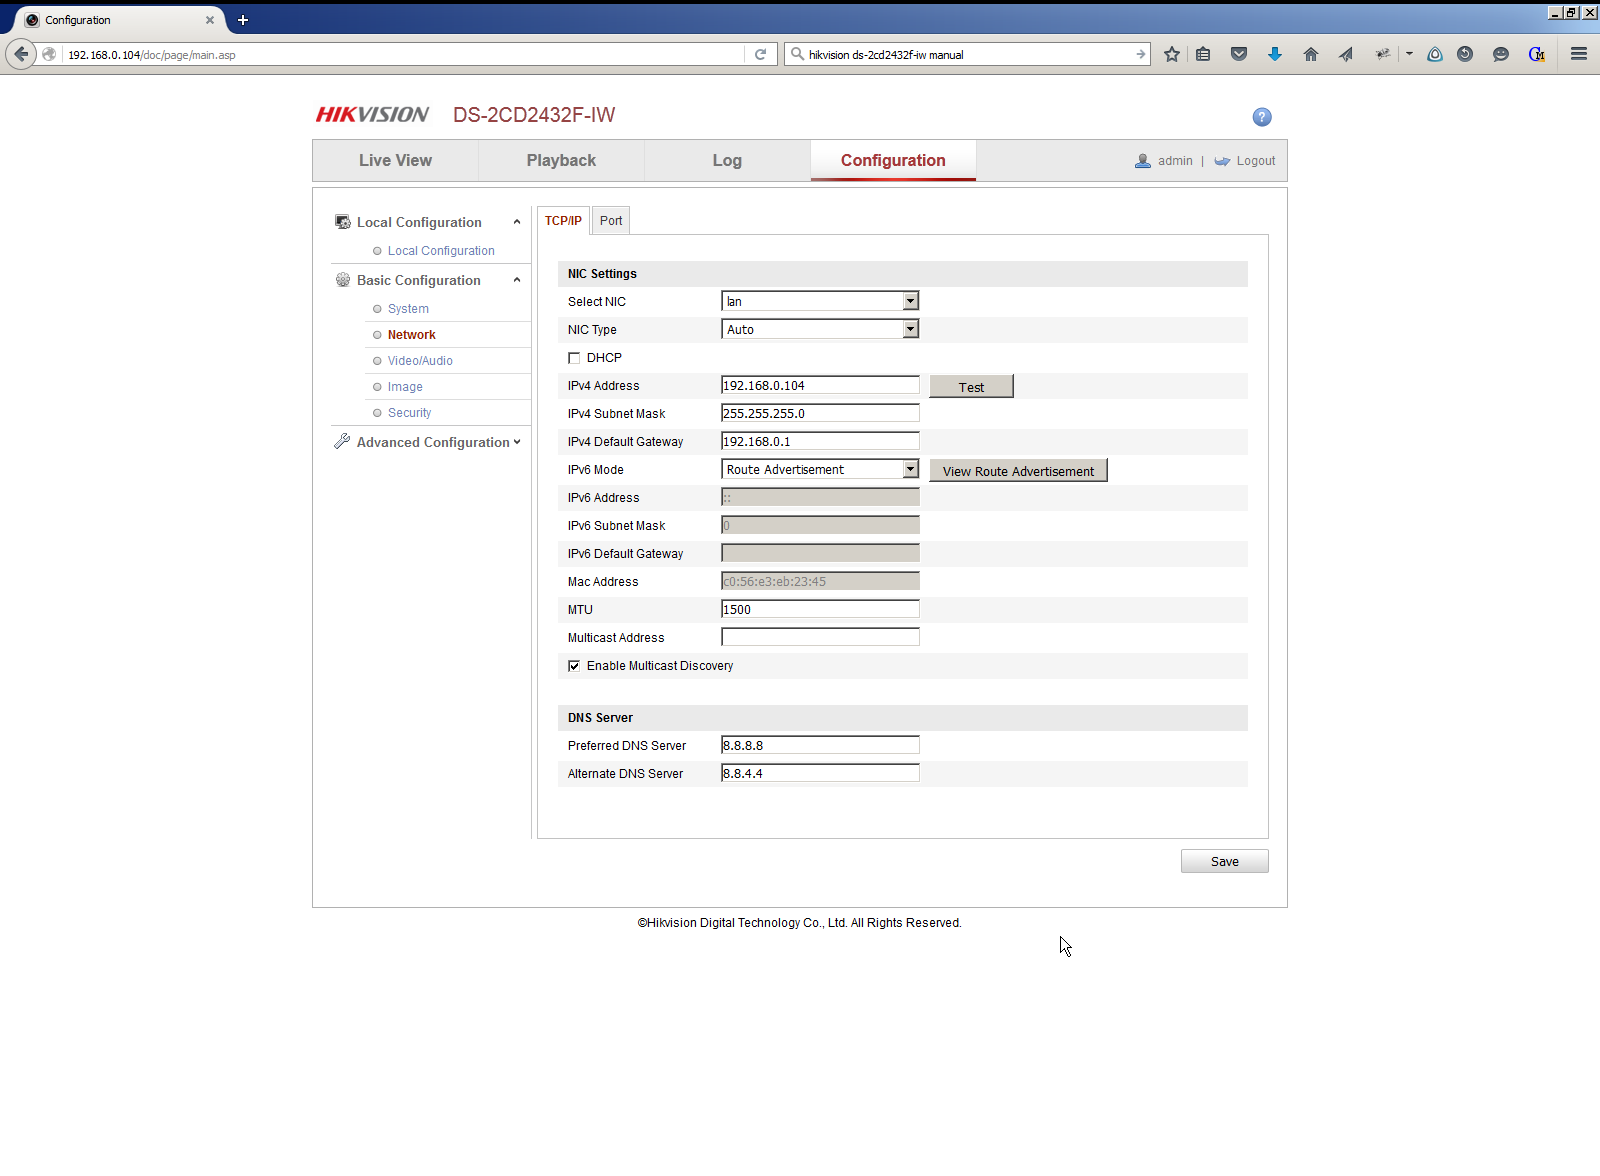
Task: Open the Video/Audio settings link
Action: point(420,361)
